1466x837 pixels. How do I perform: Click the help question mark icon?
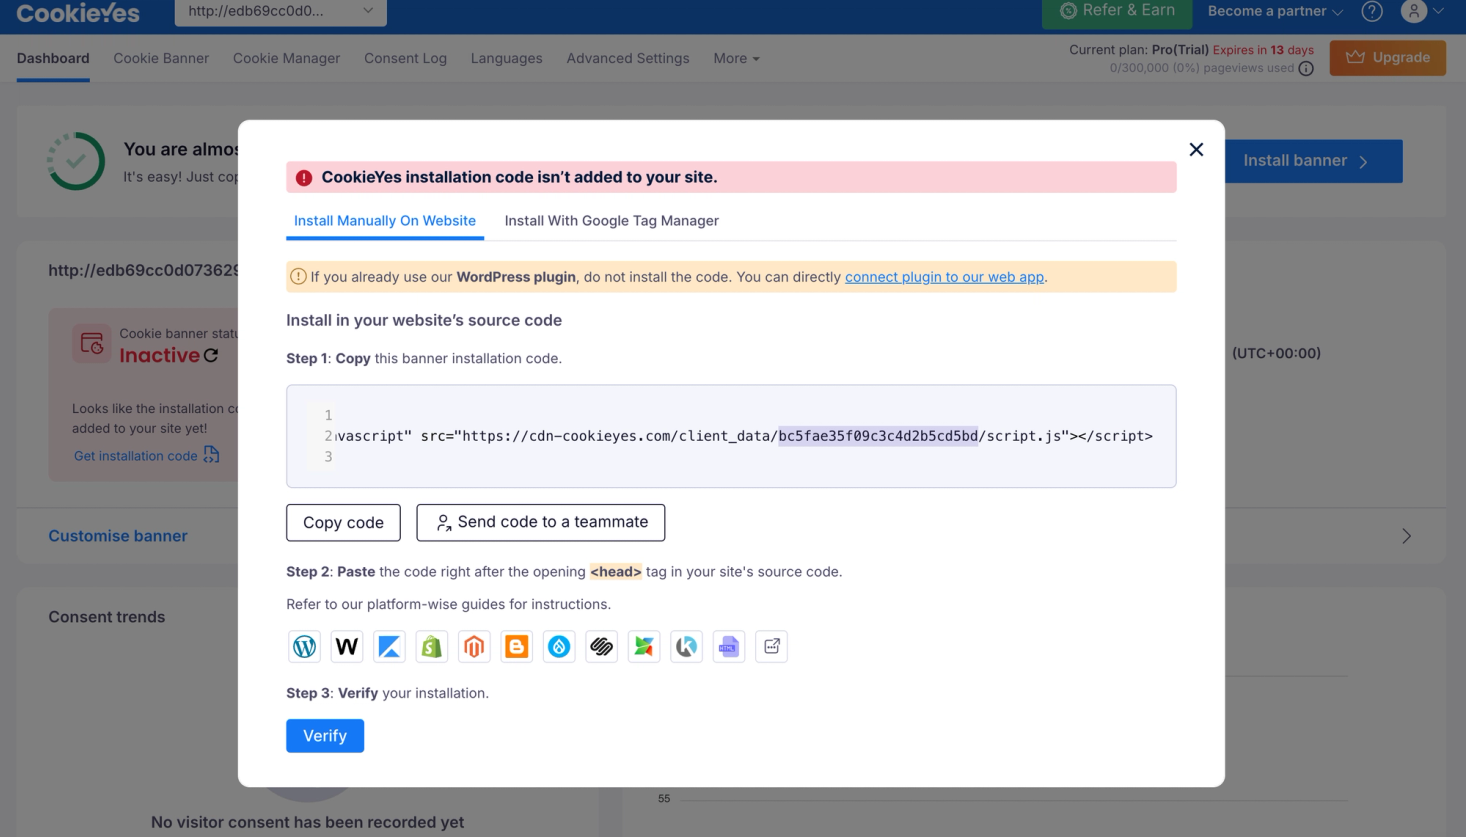pyautogui.click(x=1372, y=11)
